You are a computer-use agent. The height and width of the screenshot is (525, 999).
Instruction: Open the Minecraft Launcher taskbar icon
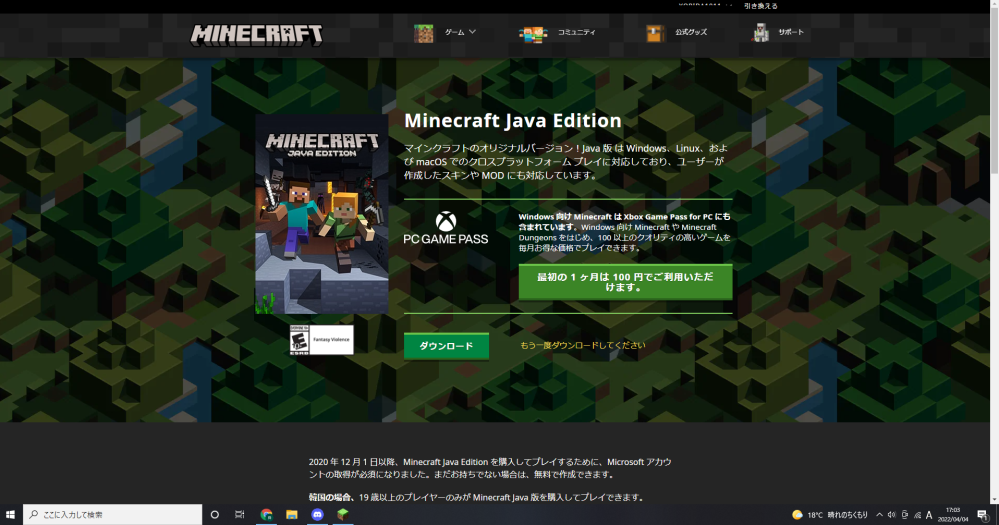343,514
